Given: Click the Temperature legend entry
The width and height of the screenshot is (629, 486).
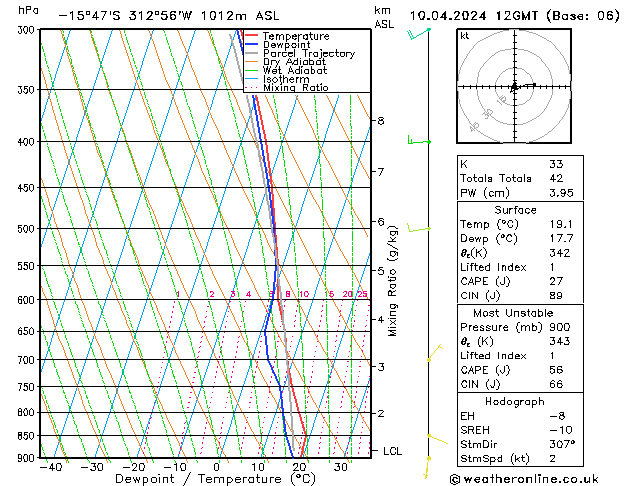Looking at the screenshot, I should click(296, 36).
